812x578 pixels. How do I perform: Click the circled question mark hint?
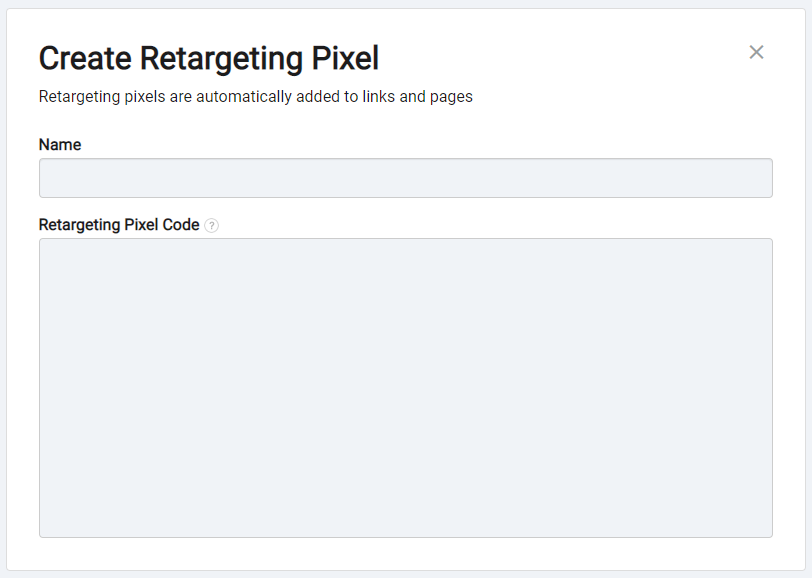pos(211,225)
